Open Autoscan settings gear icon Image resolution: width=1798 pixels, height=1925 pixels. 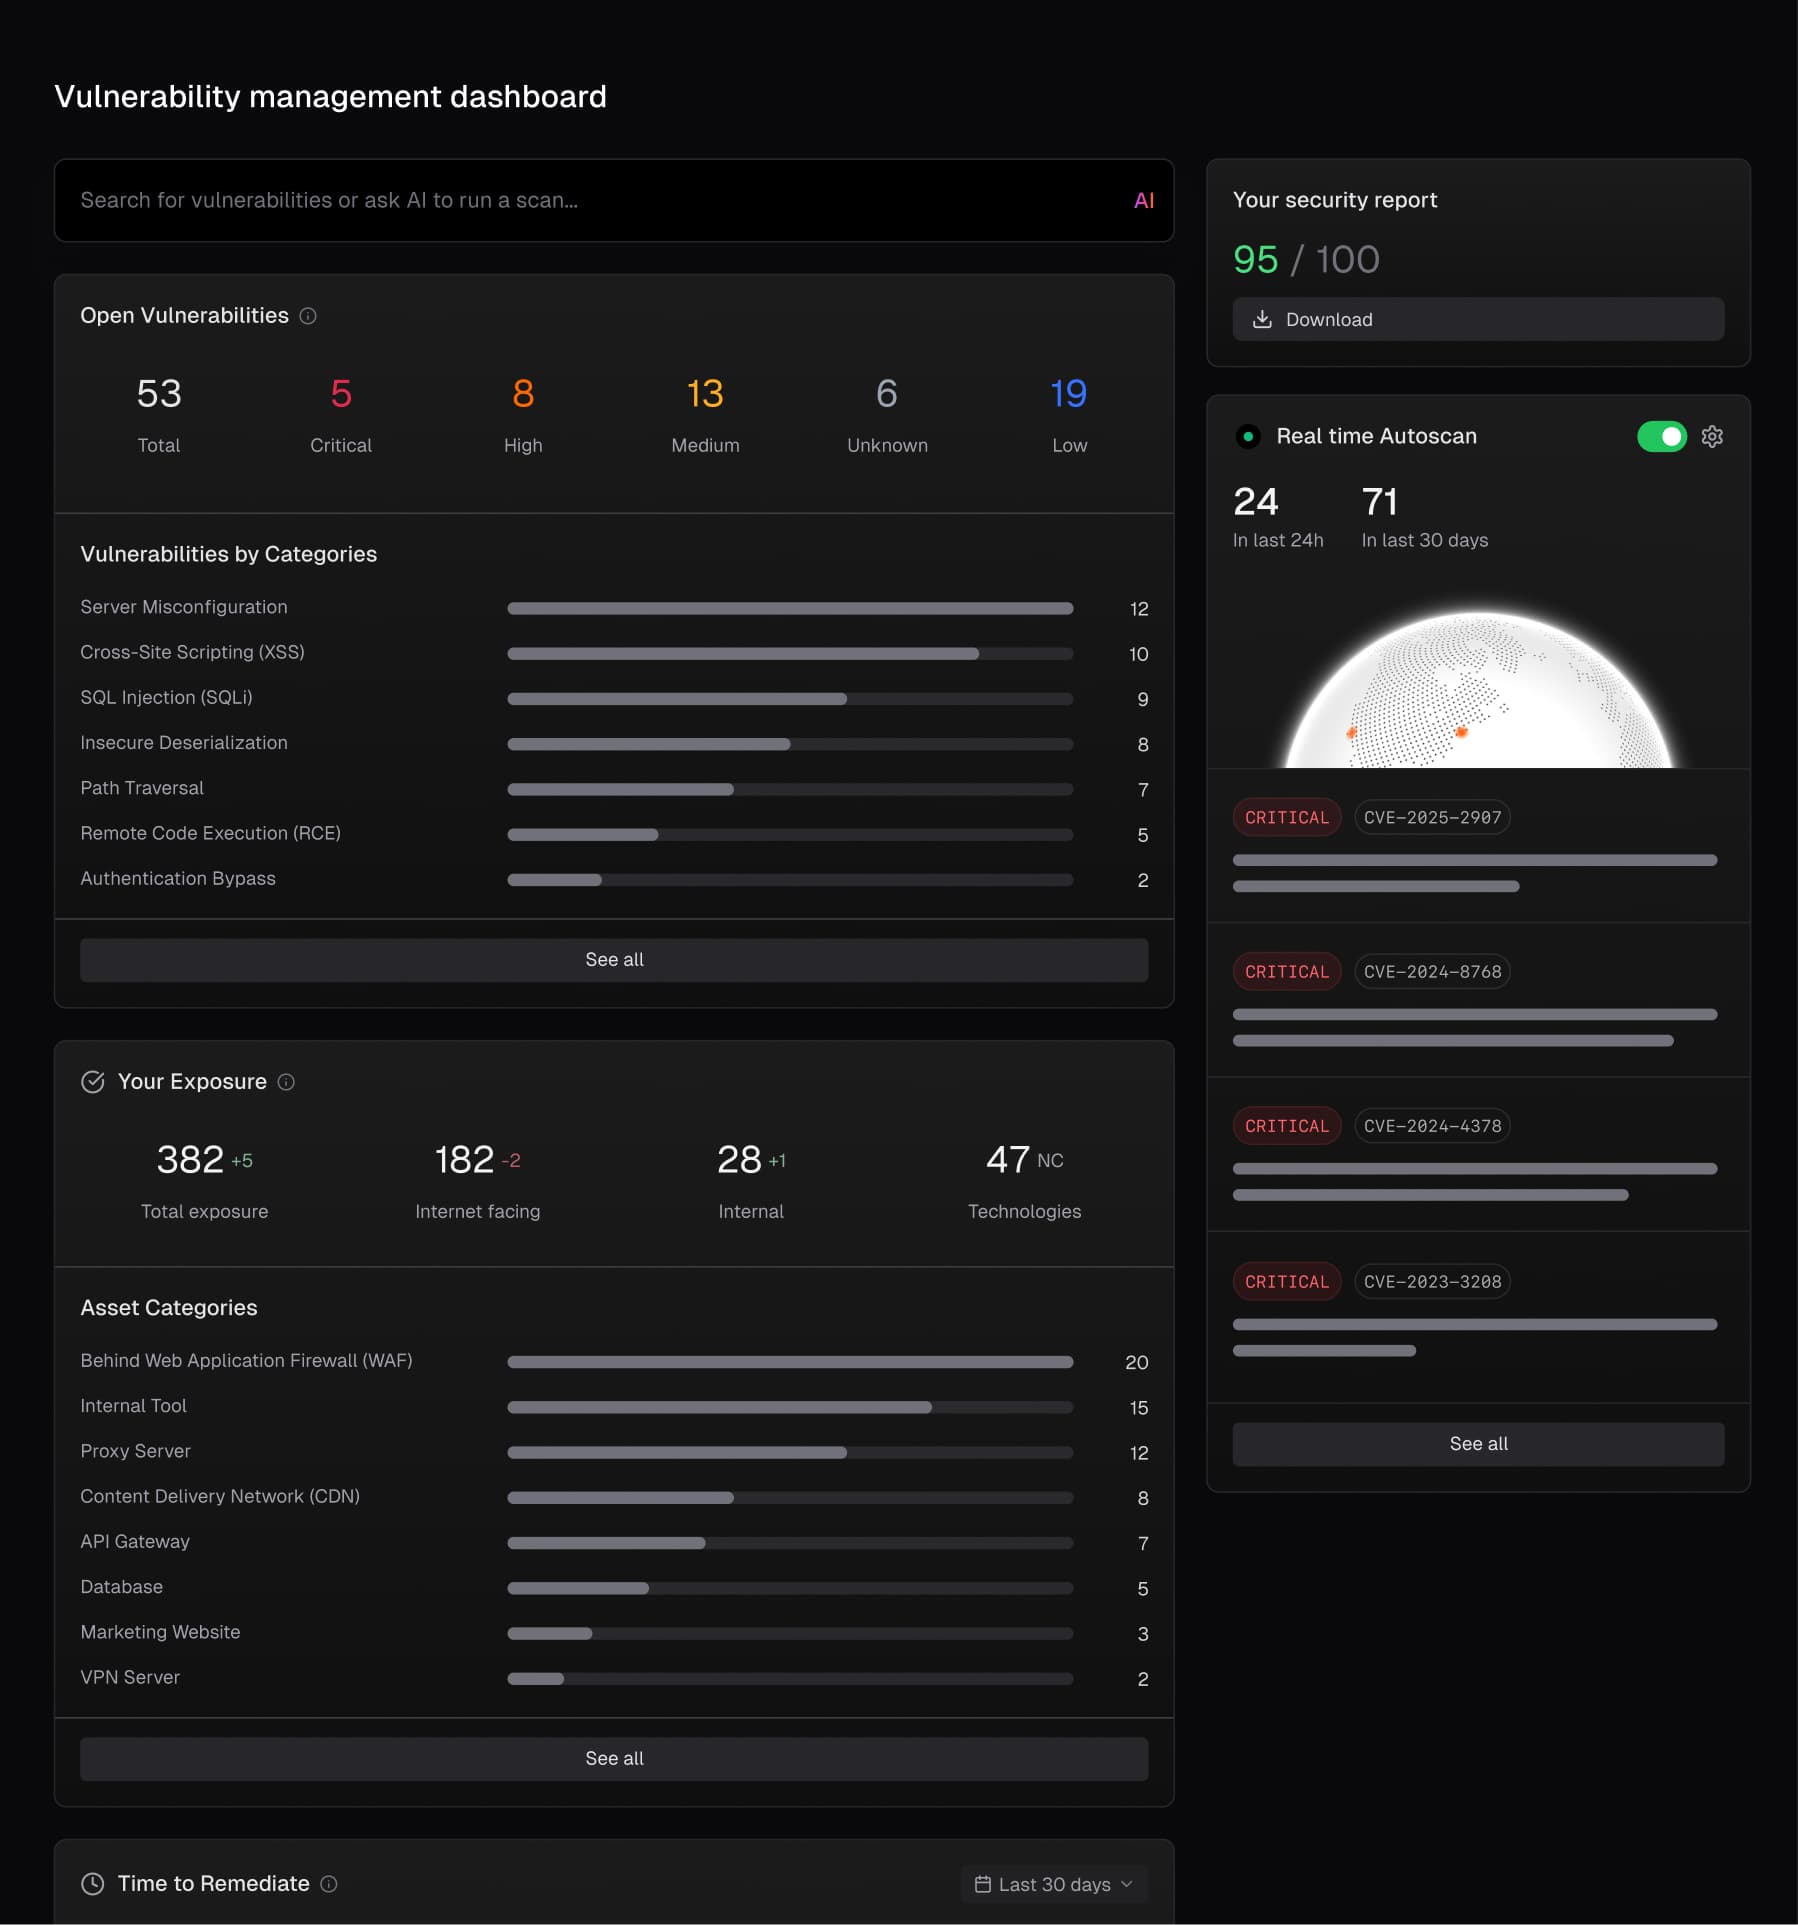(x=1711, y=437)
